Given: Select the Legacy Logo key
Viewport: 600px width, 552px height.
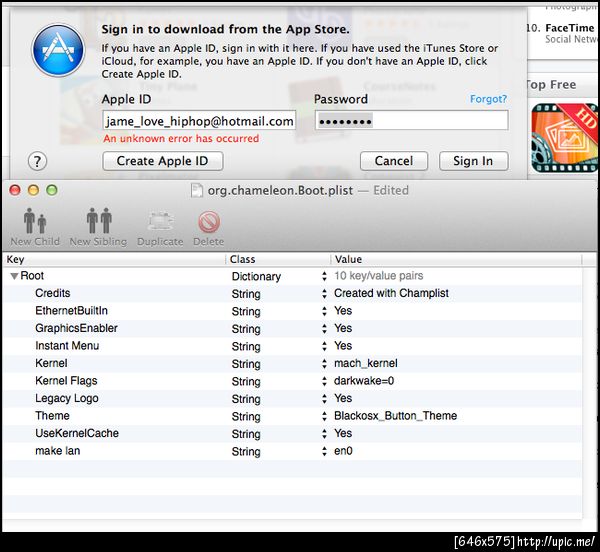Looking at the screenshot, I should coord(67,399).
